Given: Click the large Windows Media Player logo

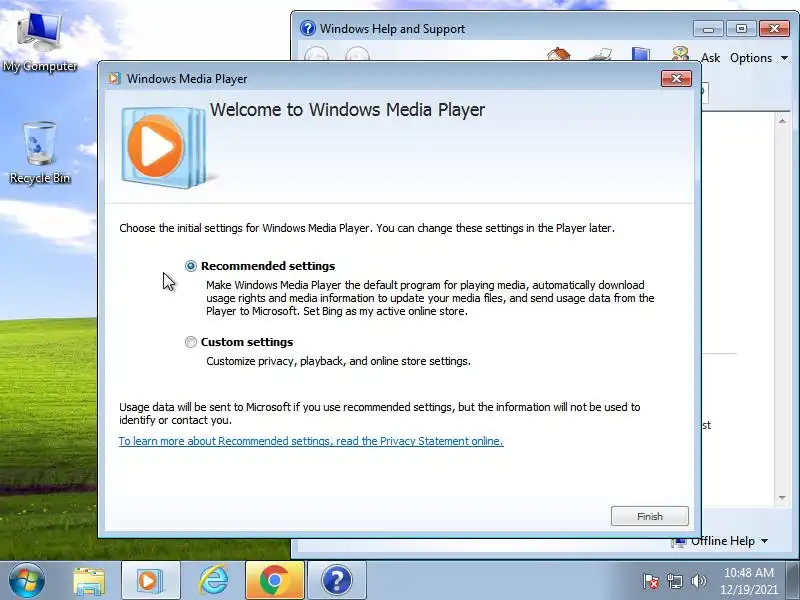Looking at the screenshot, I should coord(163,147).
